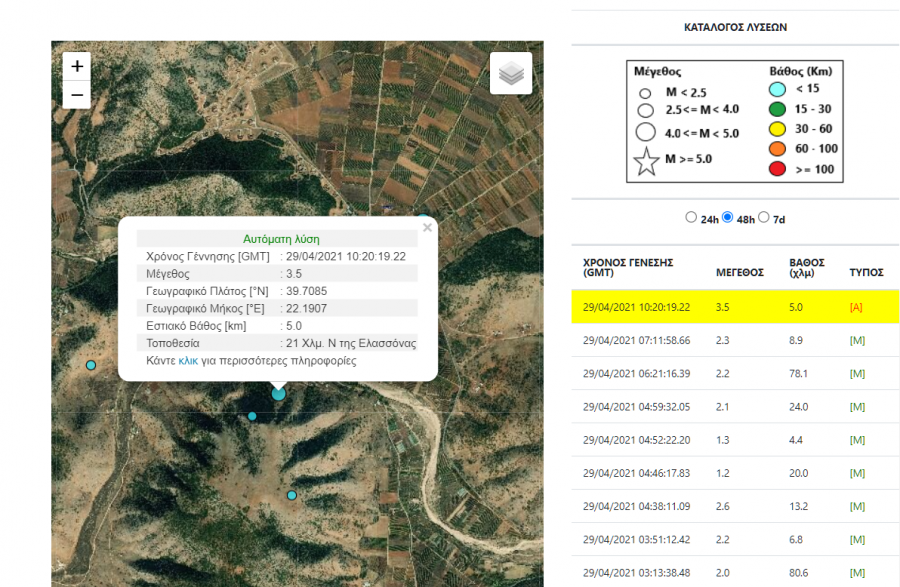Select the 7d time range radio button
The height and width of the screenshot is (587, 900).
click(x=764, y=217)
